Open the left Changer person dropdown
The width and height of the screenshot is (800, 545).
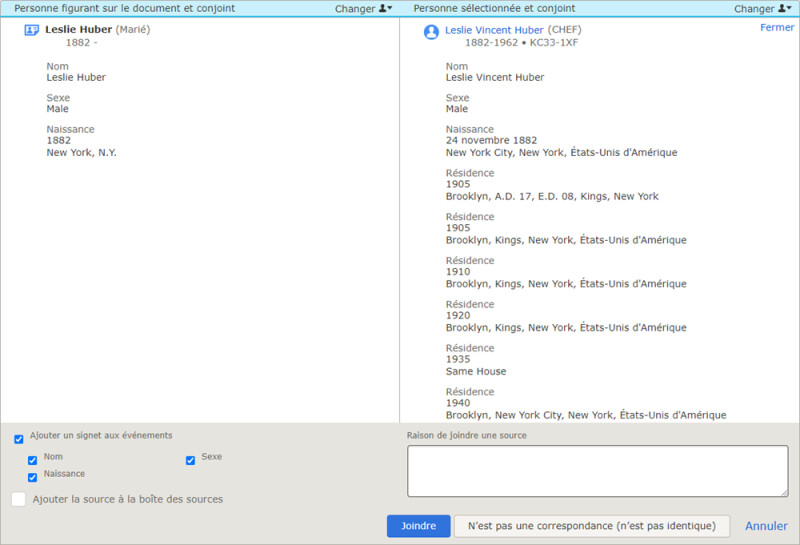[x=363, y=9]
